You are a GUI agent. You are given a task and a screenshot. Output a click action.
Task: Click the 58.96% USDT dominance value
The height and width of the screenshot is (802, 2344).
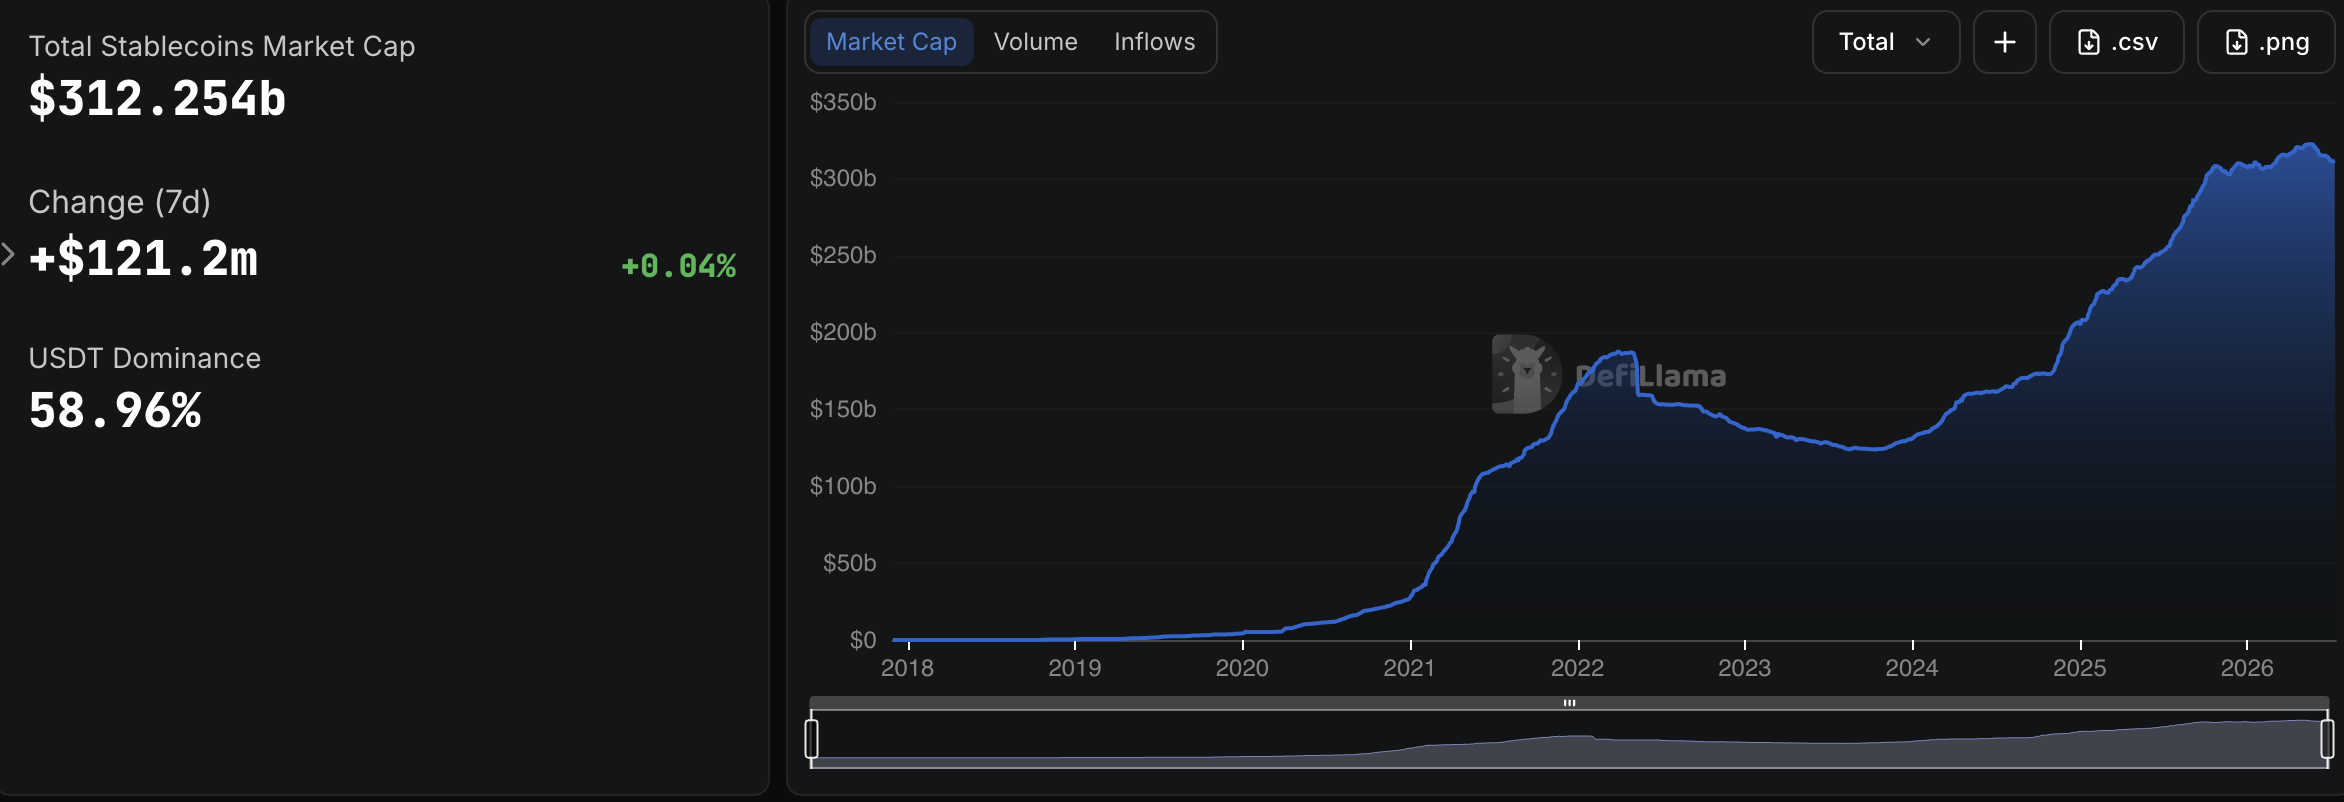[116, 411]
